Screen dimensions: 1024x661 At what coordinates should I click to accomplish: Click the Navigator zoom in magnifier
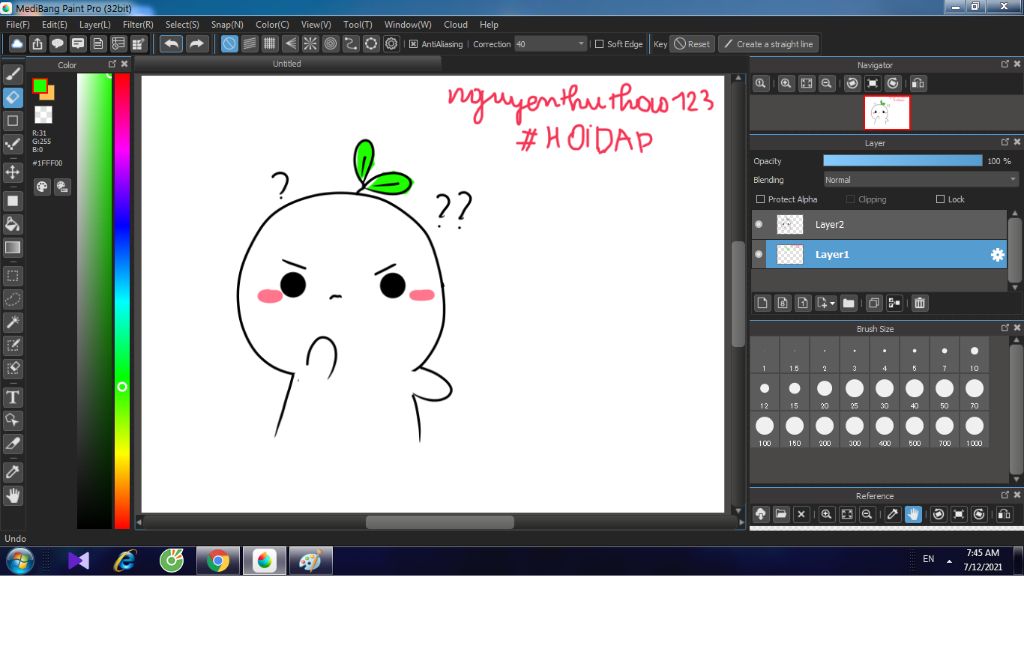coord(786,84)
